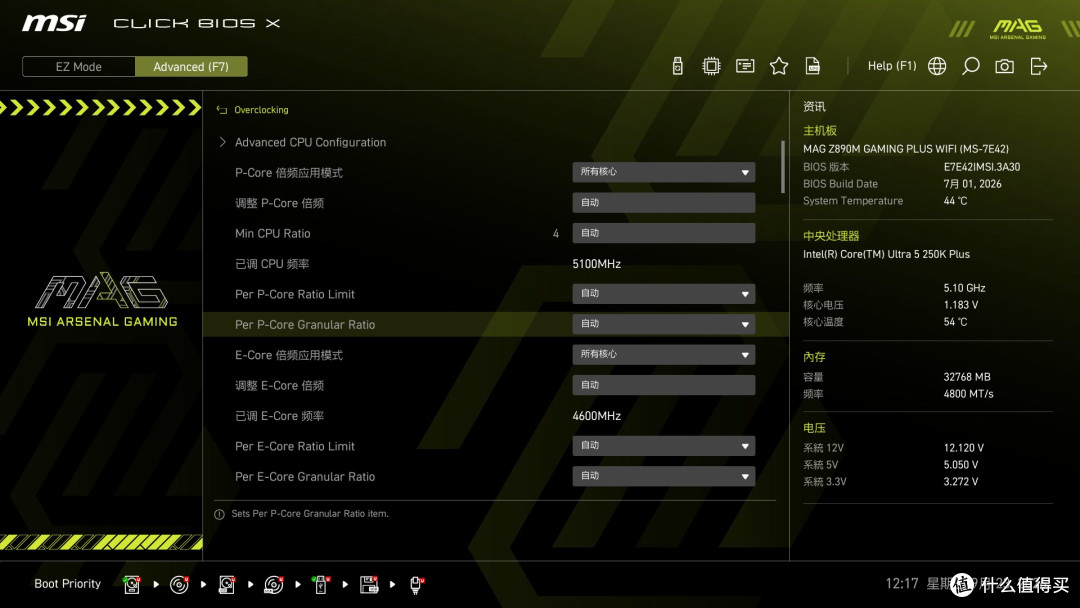This screenshot has height=608, width=1080.
Task: Select the Advanced (F7) tab
Action: (x=191, y=67)
